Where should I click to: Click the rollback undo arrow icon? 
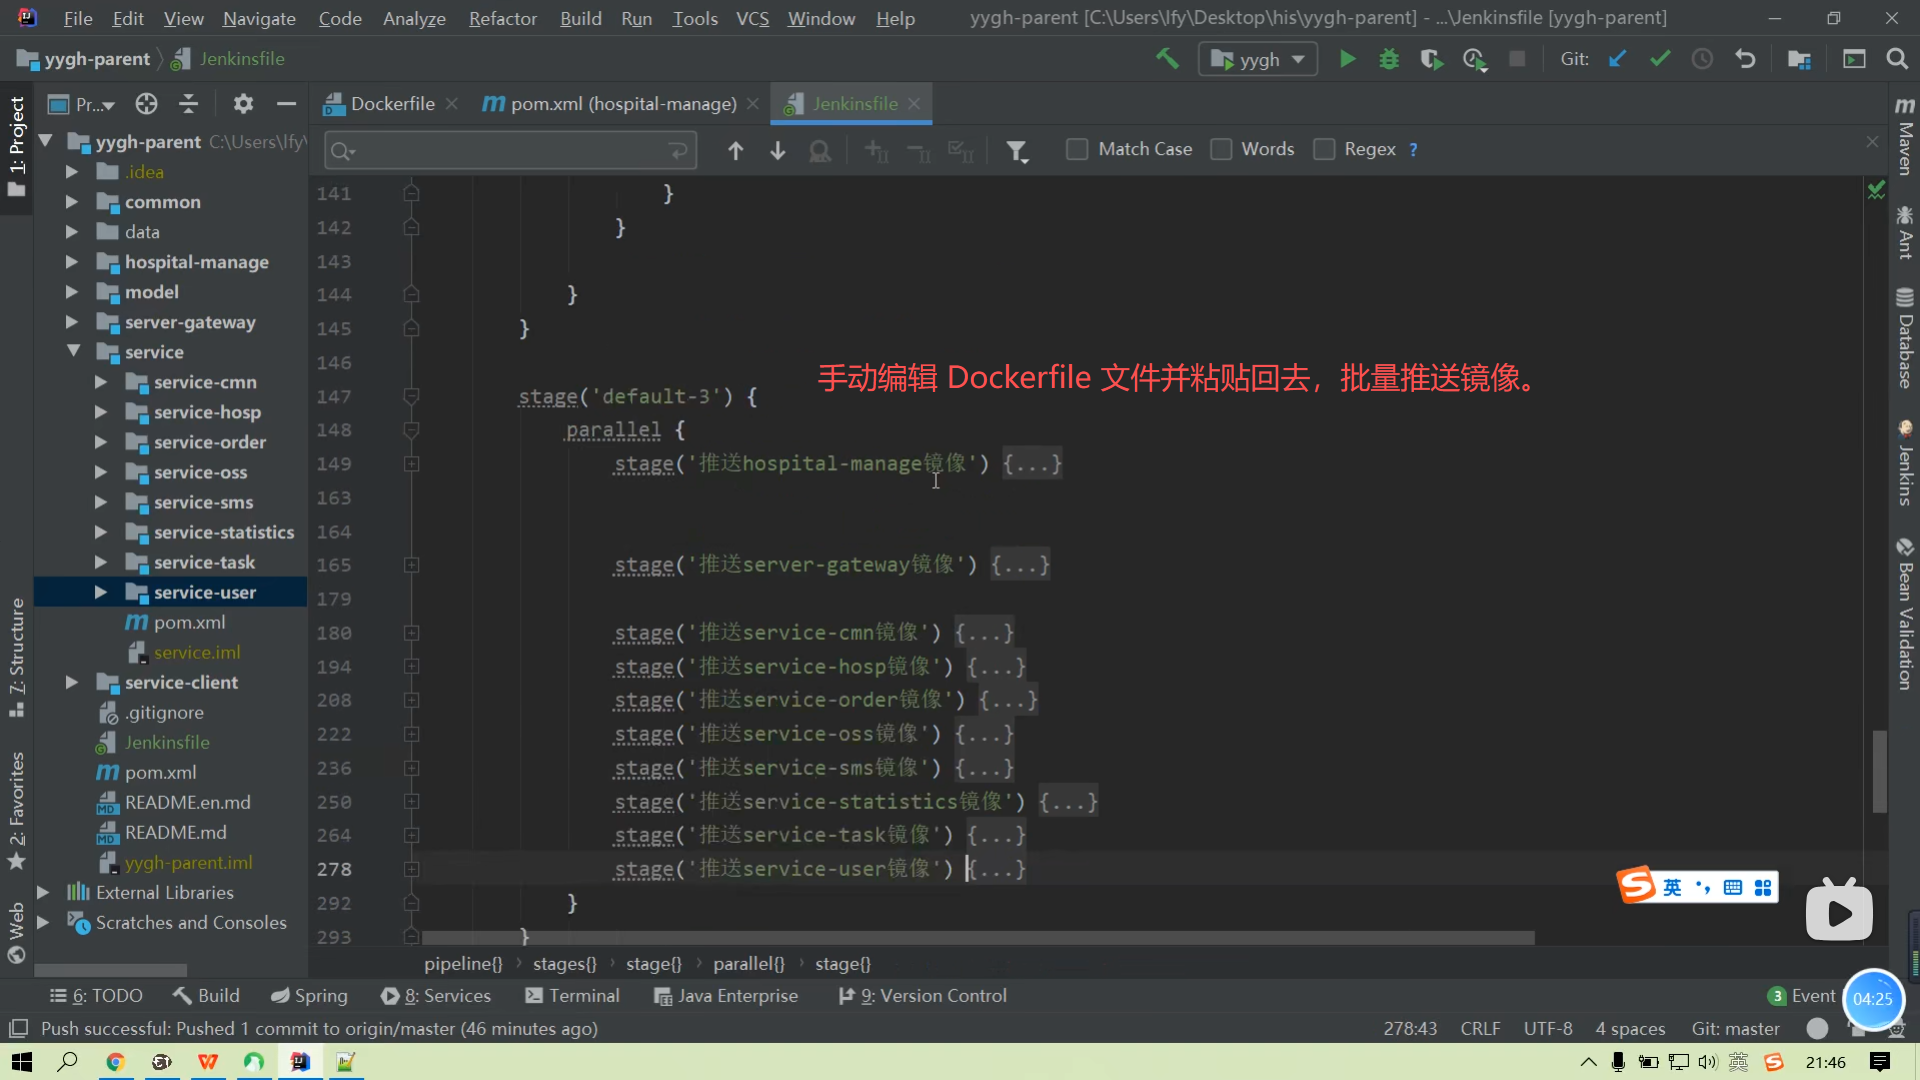point(1745,59)
